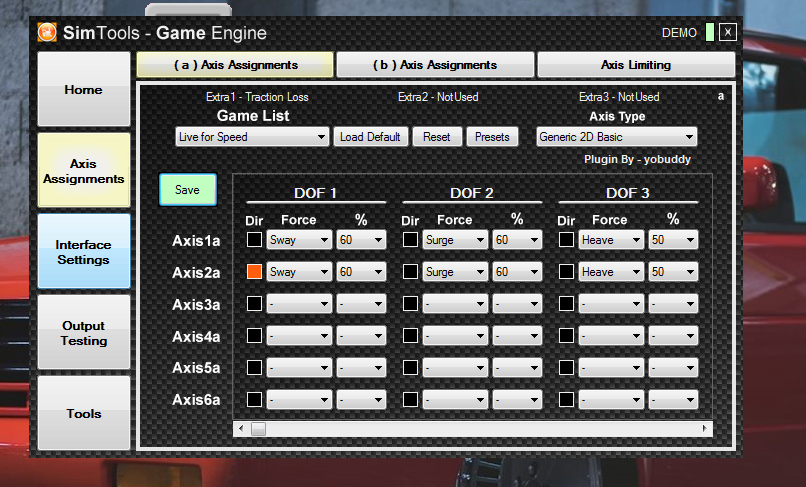This screenshot has width=806, height=487.
Task: Toggle Axis1a DOF 1 direction box
Action: (x=254, y=240)
